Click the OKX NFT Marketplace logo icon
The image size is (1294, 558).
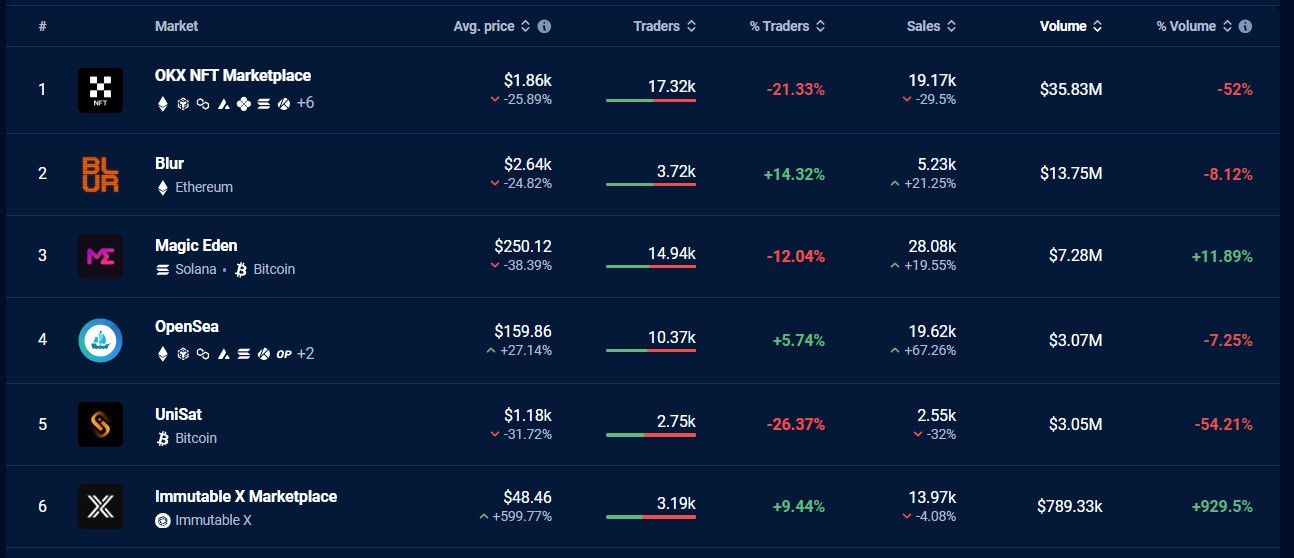click(x=100, y=90)
